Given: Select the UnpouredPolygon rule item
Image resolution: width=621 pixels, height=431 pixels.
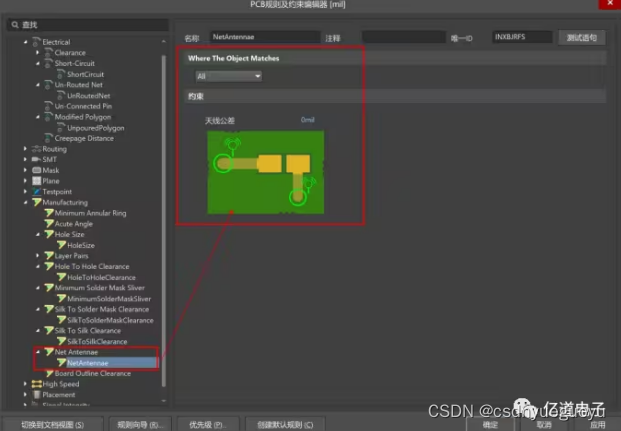Looking at the screenshot, I should point(95,128).
